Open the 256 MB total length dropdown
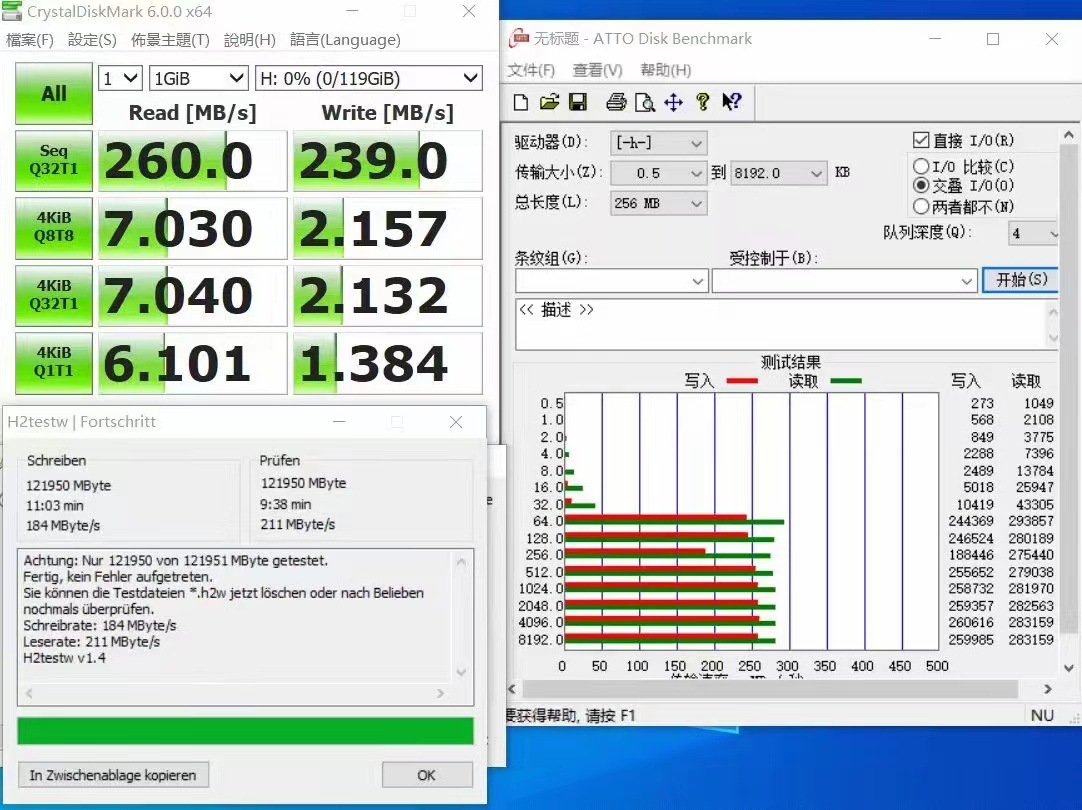Viewport: 1082px width, 810px height. [x=658, y=204]
